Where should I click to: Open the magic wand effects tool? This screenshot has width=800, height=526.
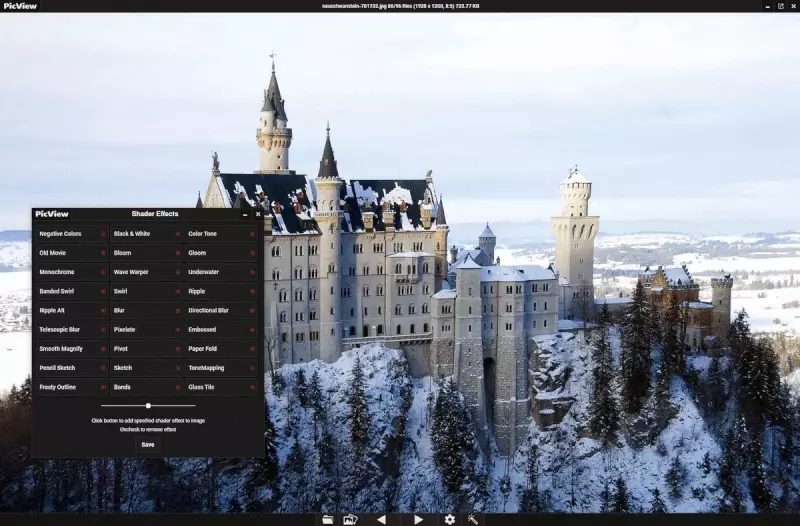pos(473,519)
